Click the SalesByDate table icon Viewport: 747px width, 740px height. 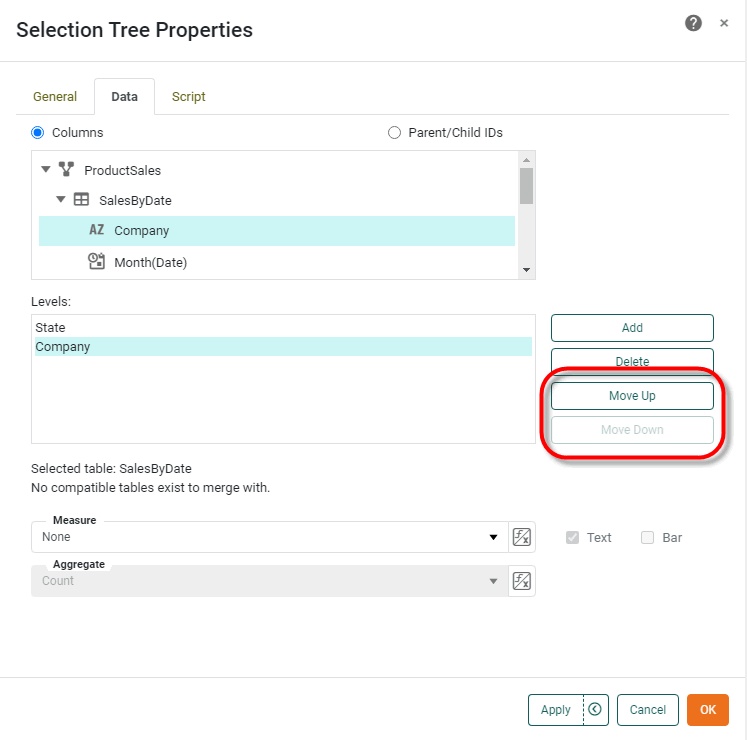[x=81, y=199]
